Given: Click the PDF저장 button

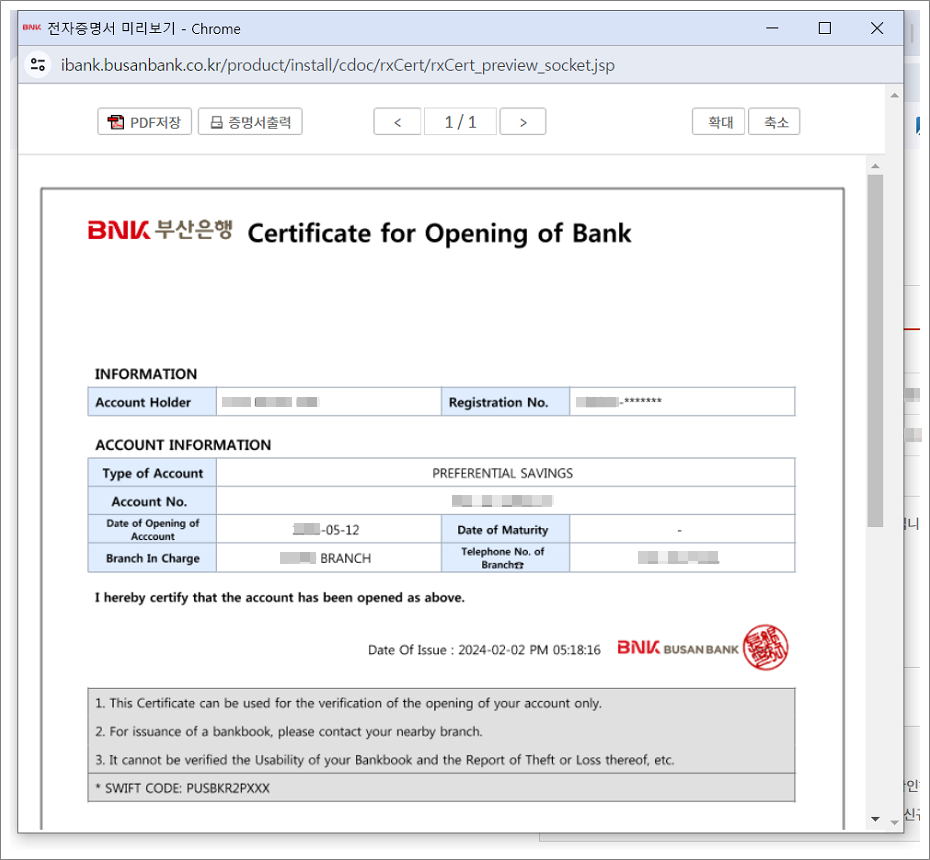Looking at the screenshot, I should (144, 122).
